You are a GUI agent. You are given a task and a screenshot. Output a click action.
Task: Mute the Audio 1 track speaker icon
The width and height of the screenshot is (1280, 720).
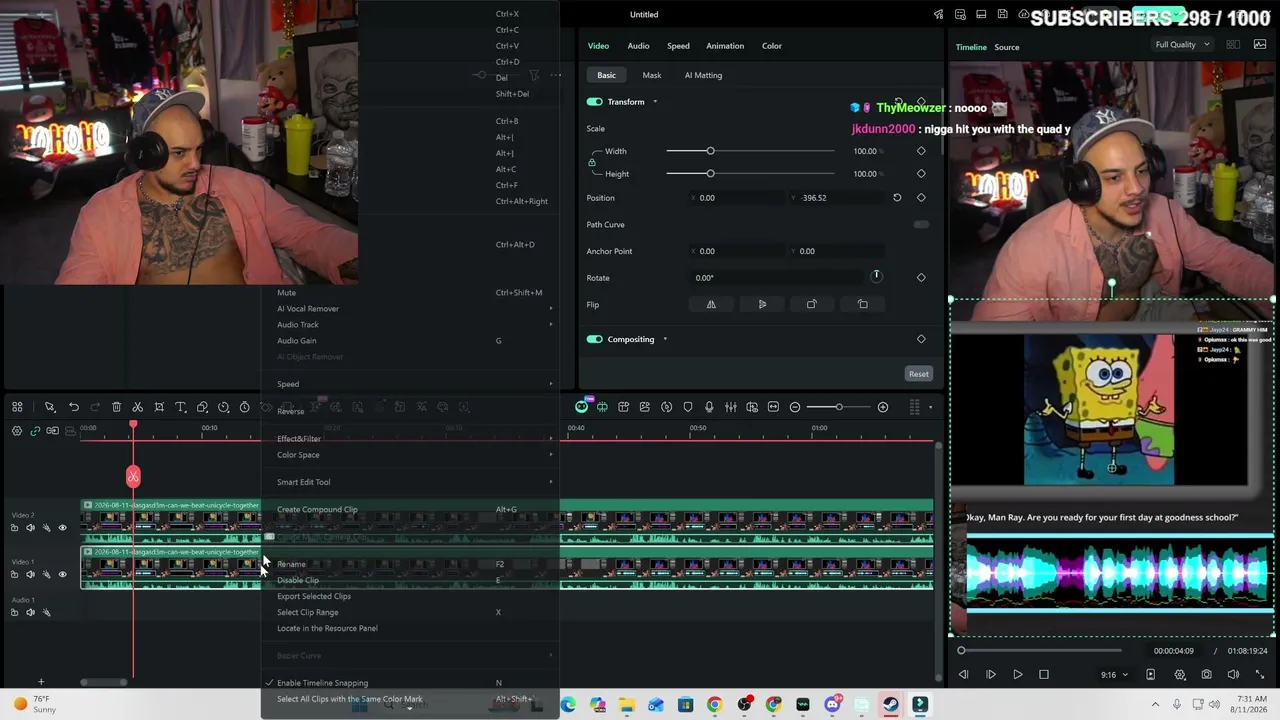click(x=30, y=612)
